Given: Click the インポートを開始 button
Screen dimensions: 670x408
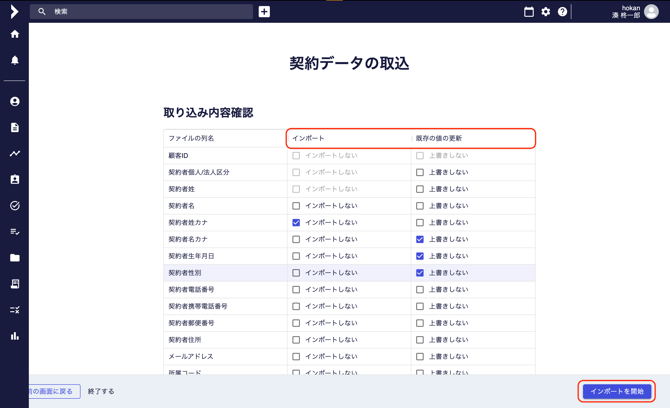Looking at the screenshot, I should [617, 391].
